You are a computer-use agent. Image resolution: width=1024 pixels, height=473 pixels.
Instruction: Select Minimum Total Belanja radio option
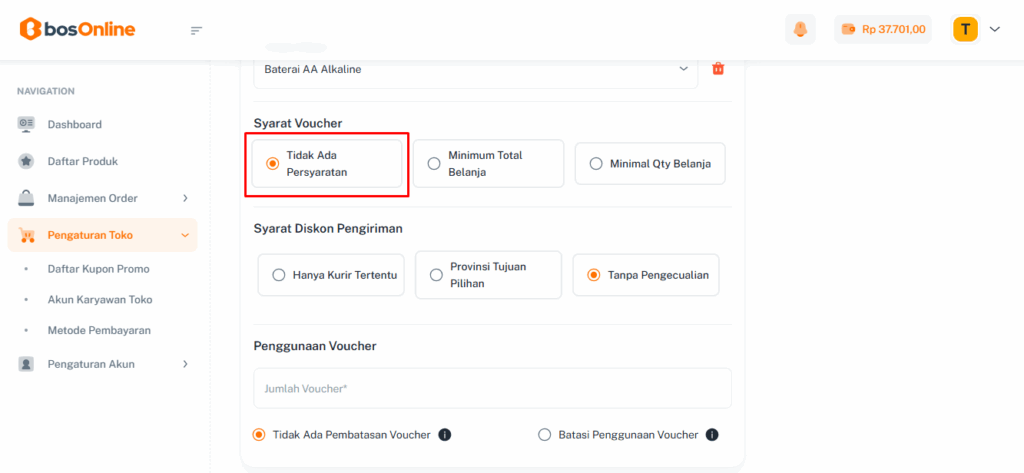click(x=434, y=164)
